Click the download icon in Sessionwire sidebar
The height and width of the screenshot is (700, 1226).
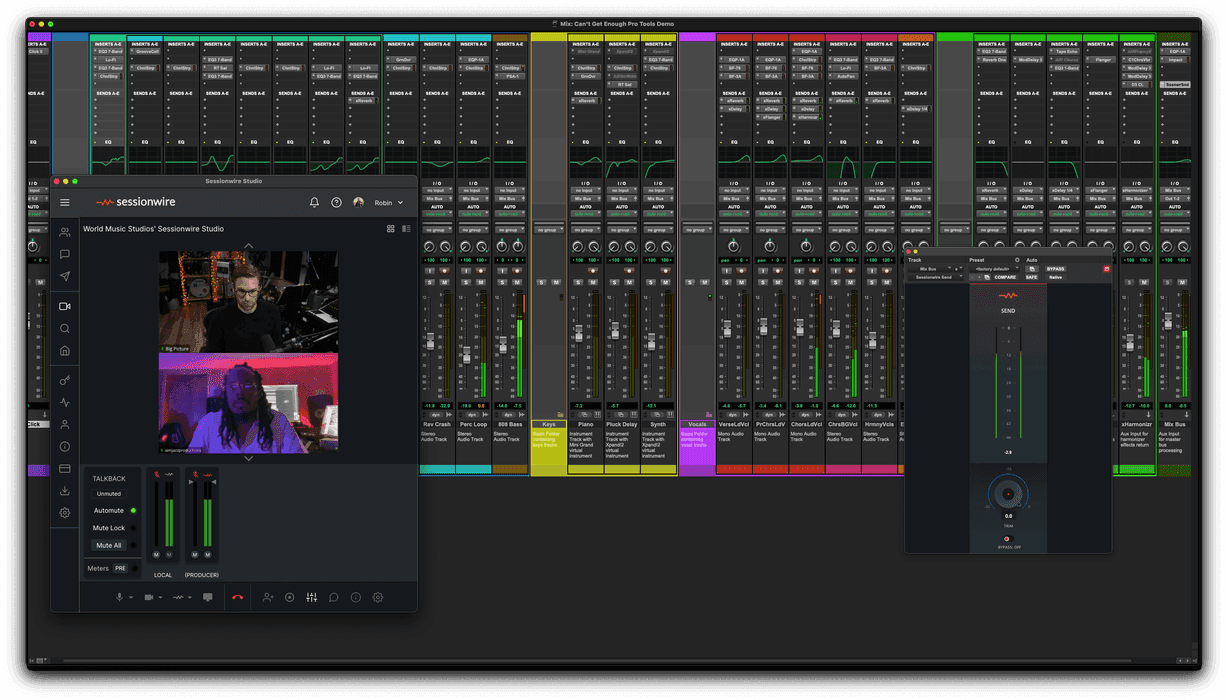[x=64, y=490]
